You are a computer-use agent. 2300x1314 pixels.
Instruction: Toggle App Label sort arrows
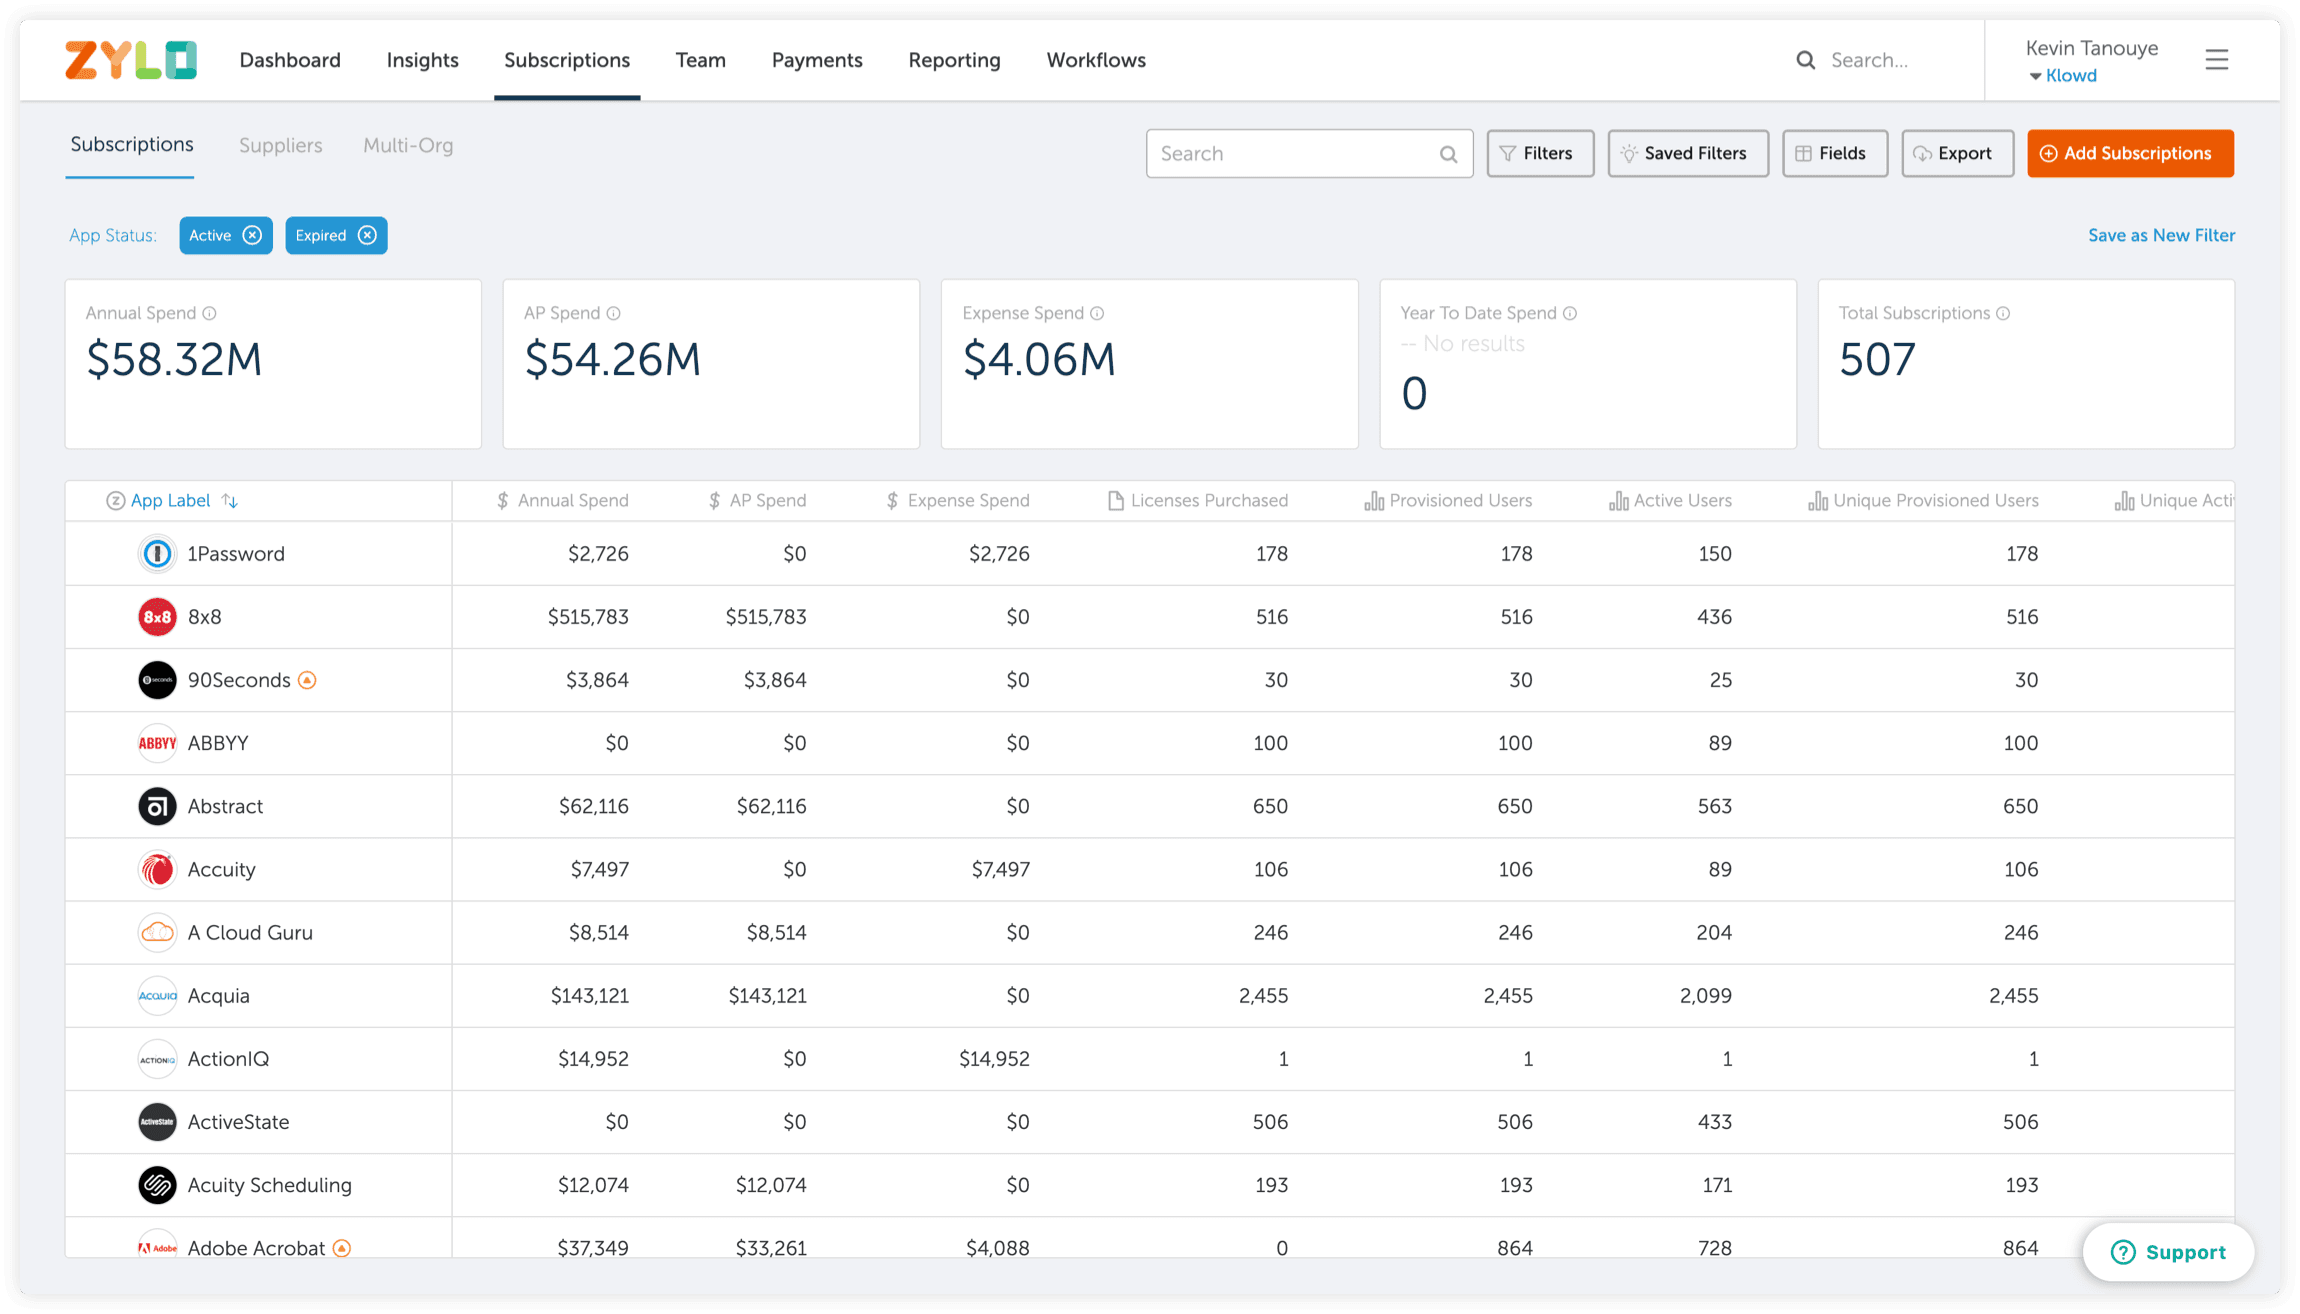point(230,501)
